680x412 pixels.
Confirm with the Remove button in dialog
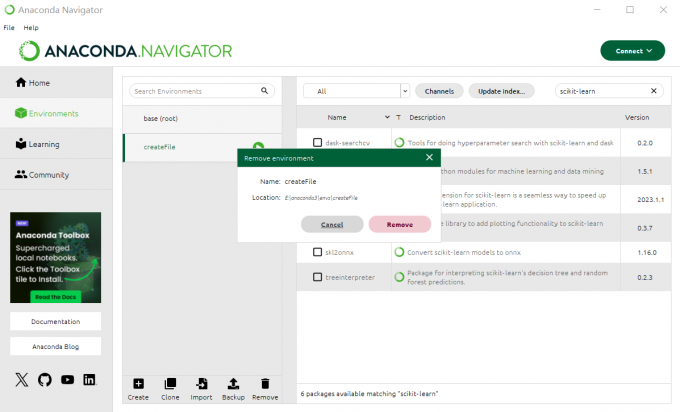pyautogui.click(x=399, y=224)
